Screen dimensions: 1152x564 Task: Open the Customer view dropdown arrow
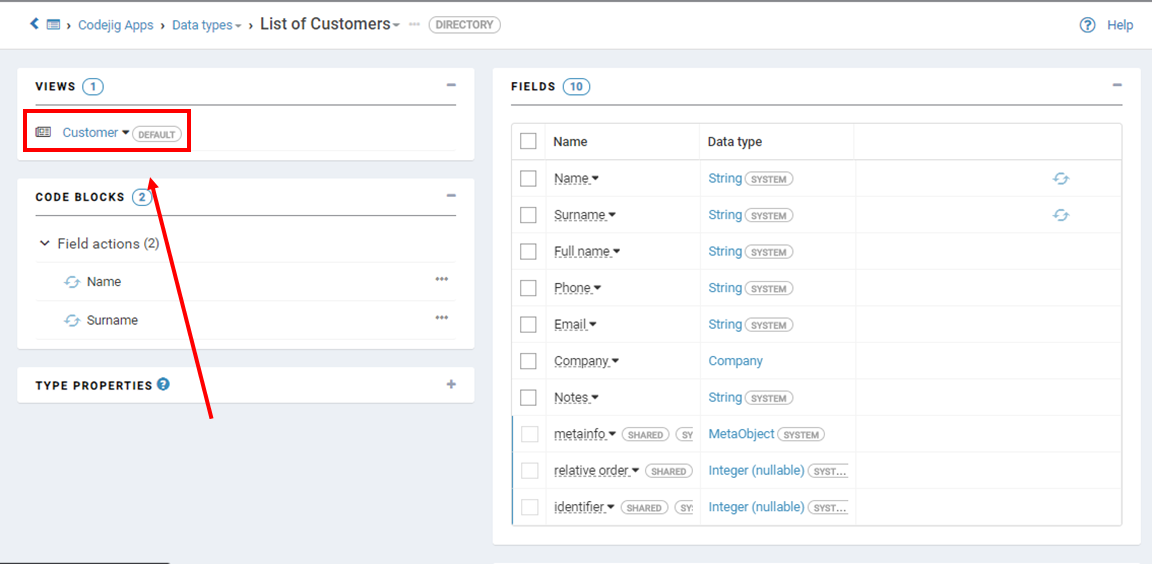click(126, 133)
